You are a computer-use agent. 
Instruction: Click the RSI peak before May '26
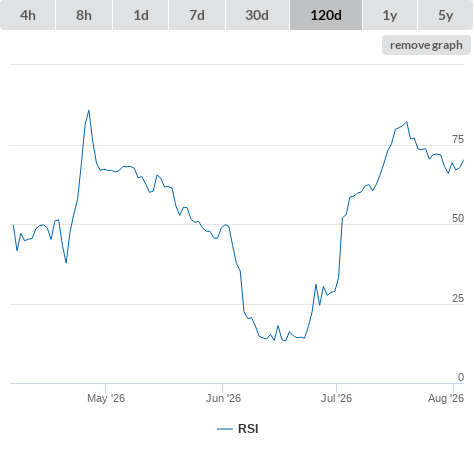(89, 111)
